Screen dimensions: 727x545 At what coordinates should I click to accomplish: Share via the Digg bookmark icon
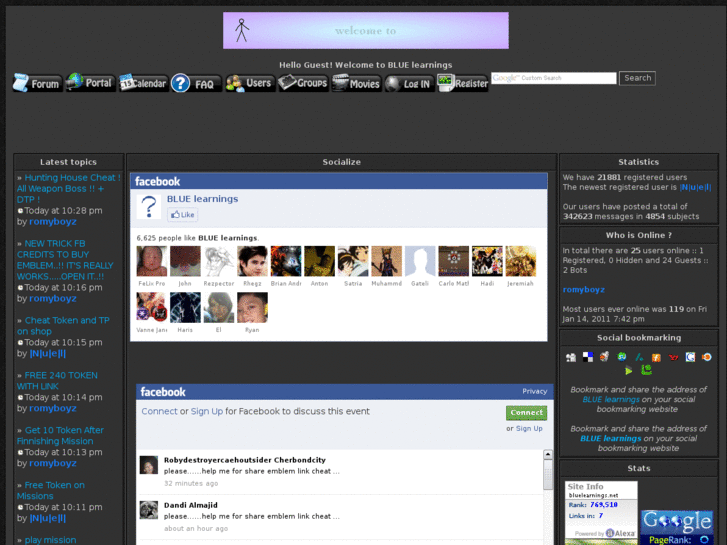click(571, 357)
